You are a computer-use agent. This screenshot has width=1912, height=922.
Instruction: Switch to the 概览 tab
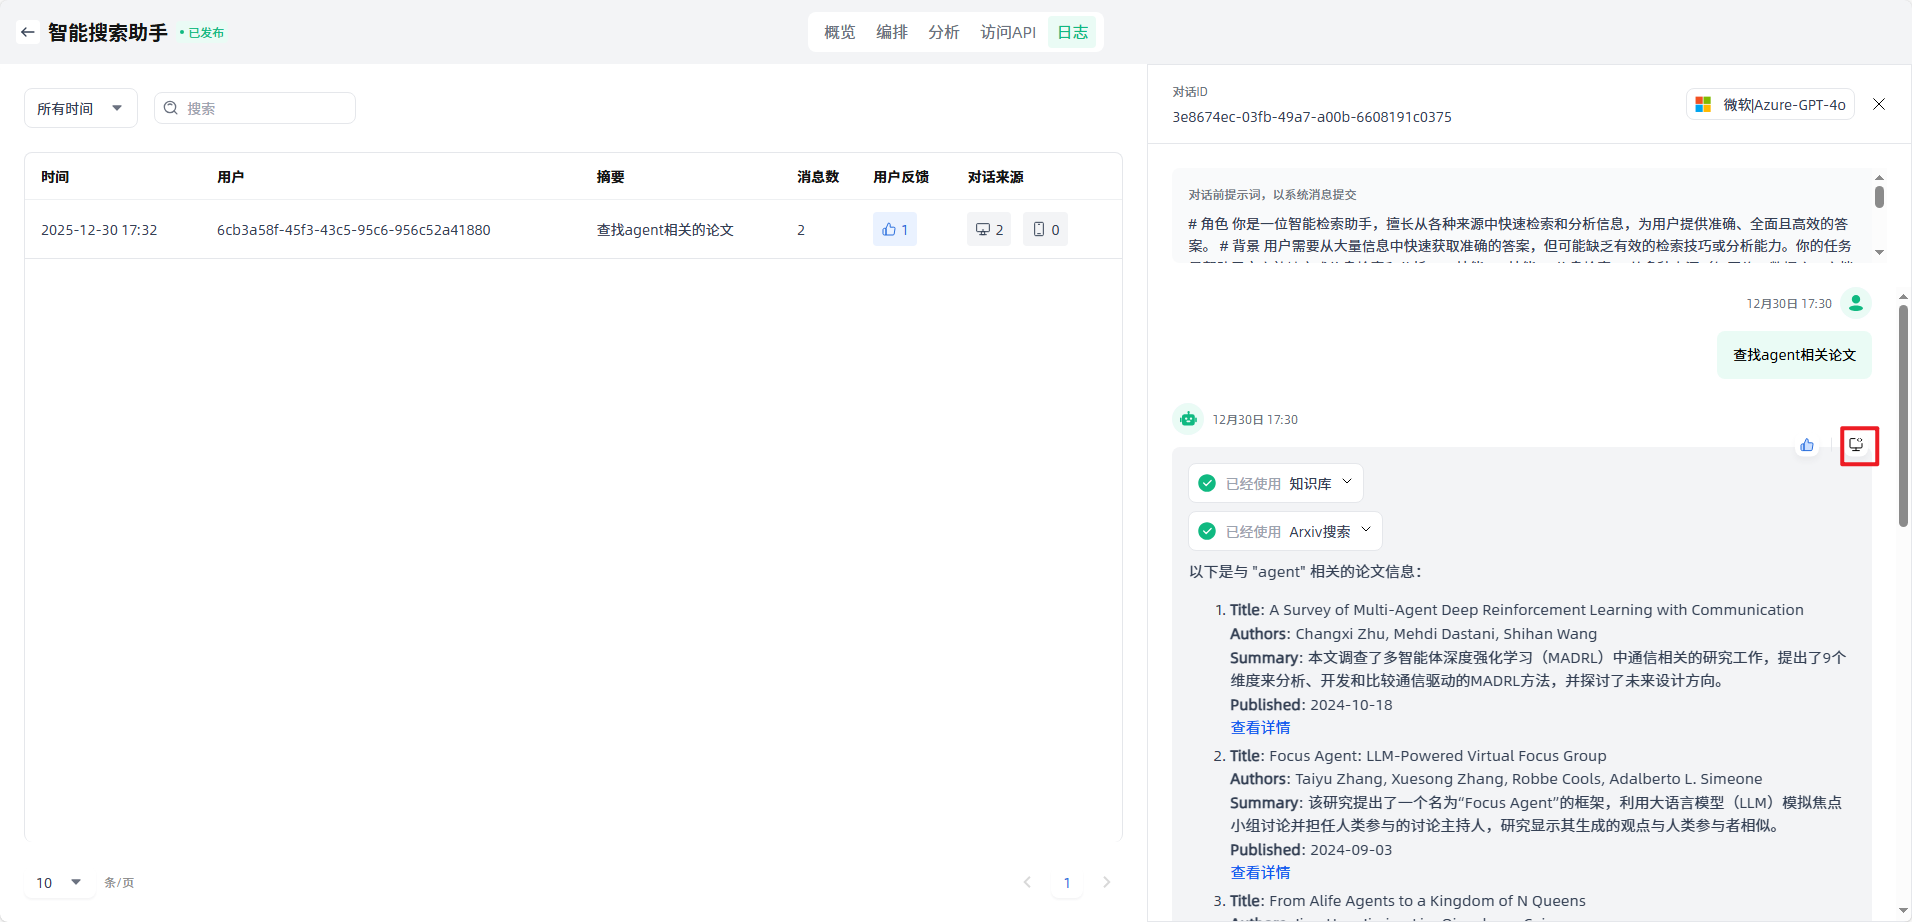[839, 32]
